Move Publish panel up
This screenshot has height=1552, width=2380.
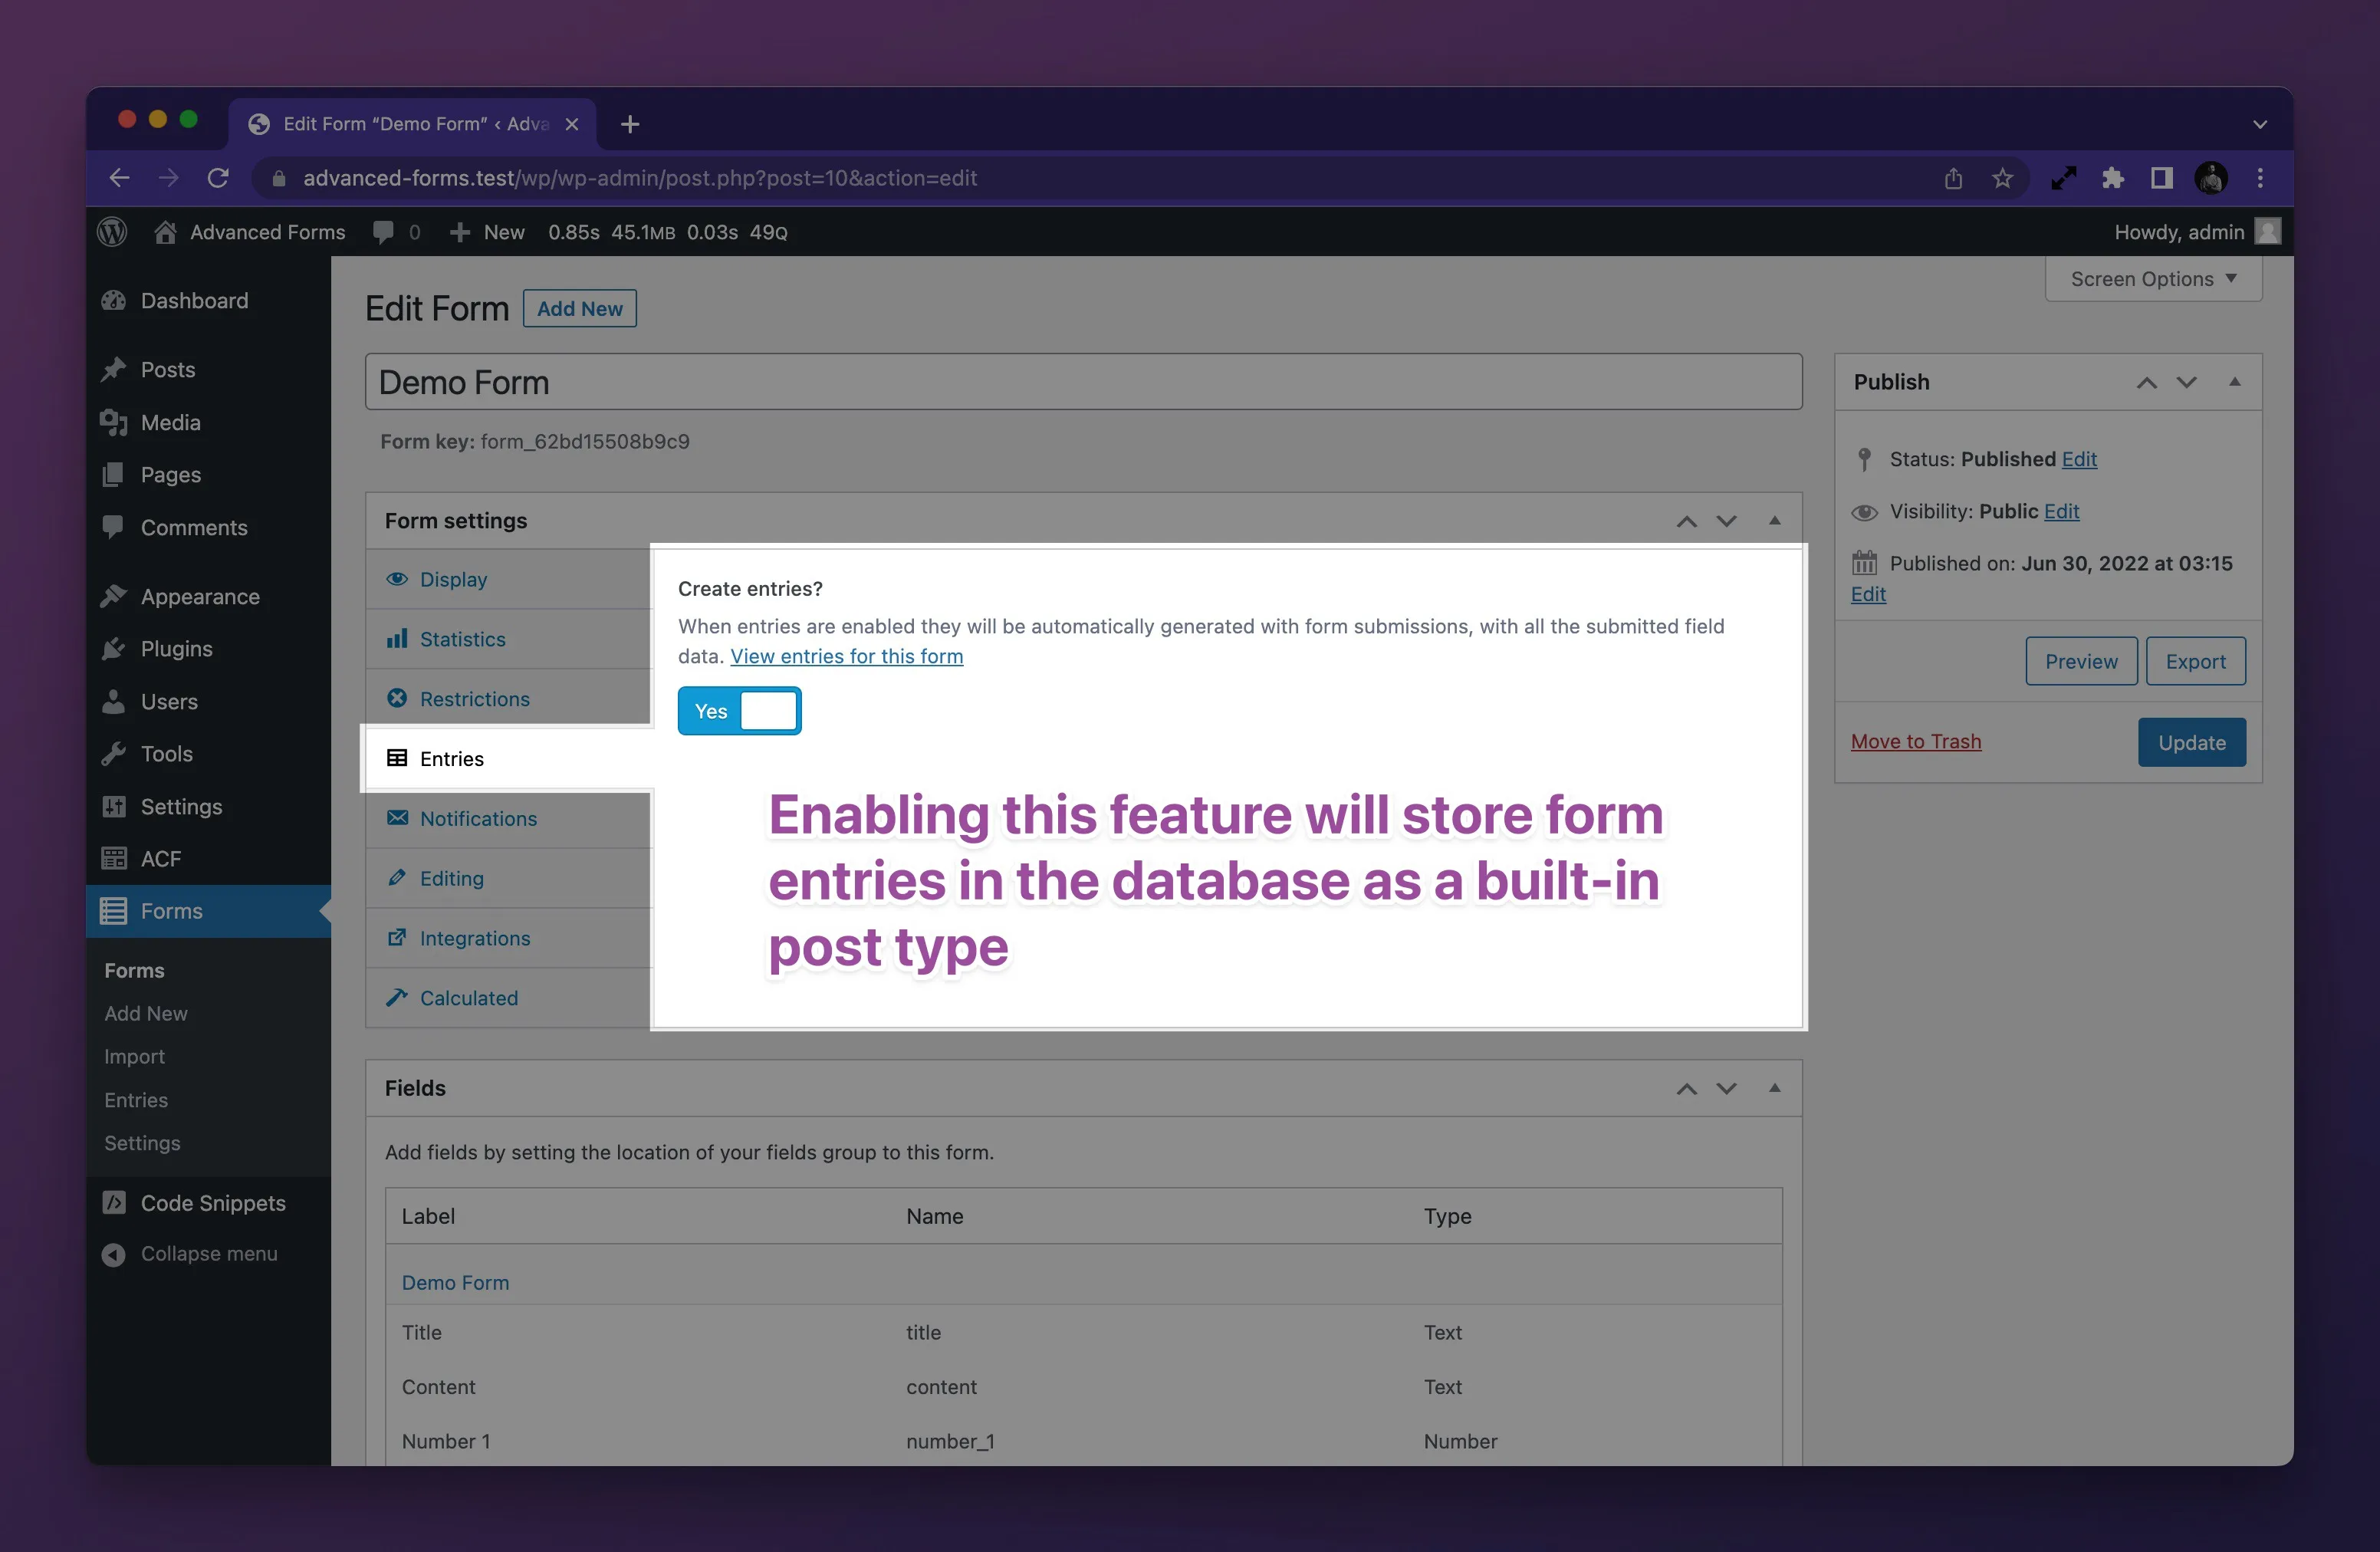(x=2146, y=382)
